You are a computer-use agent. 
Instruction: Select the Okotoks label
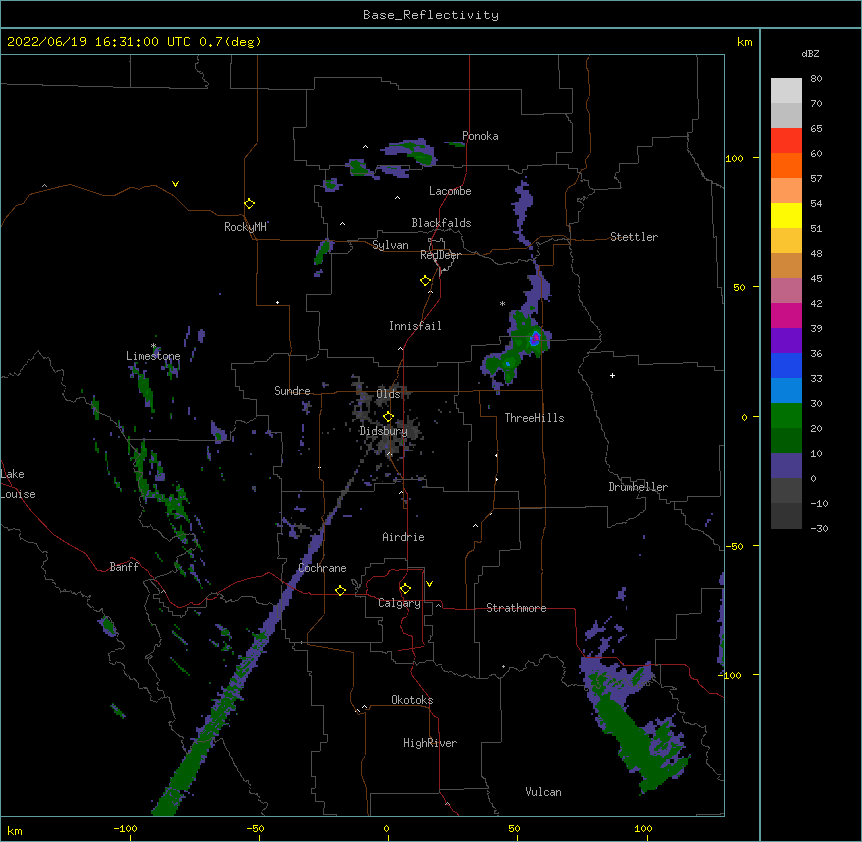412,700
